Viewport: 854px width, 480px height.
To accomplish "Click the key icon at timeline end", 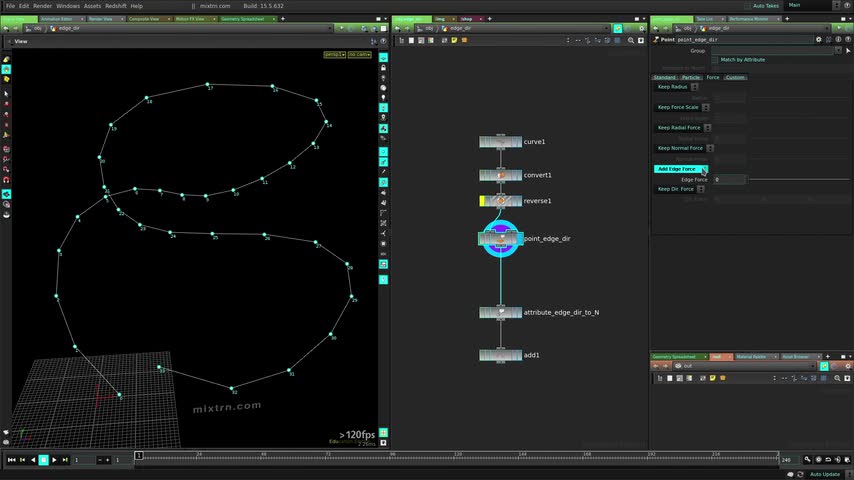I will click(807, 460).
